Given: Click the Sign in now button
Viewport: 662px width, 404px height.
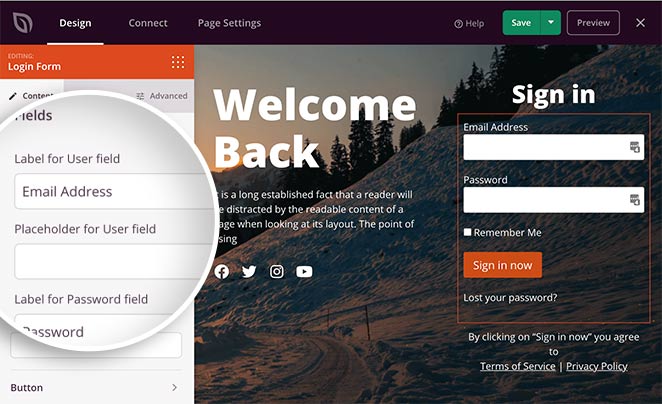Looking at the screenshot, I should click(502, 265).
